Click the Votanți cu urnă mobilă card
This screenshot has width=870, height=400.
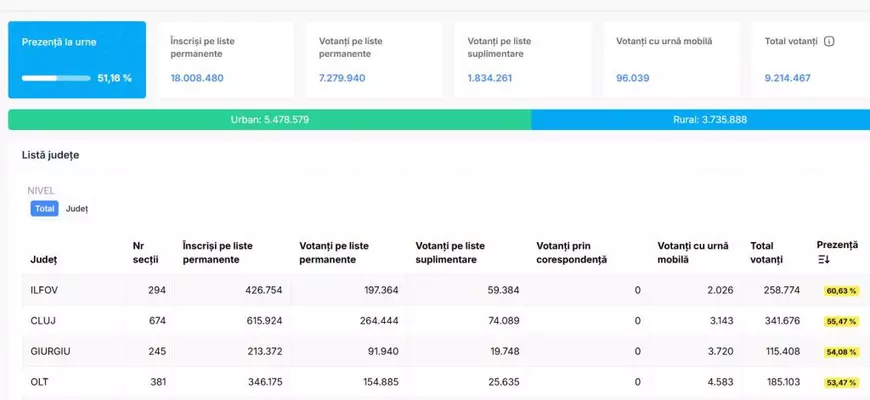pyautogui.click(x=670, y=60)
